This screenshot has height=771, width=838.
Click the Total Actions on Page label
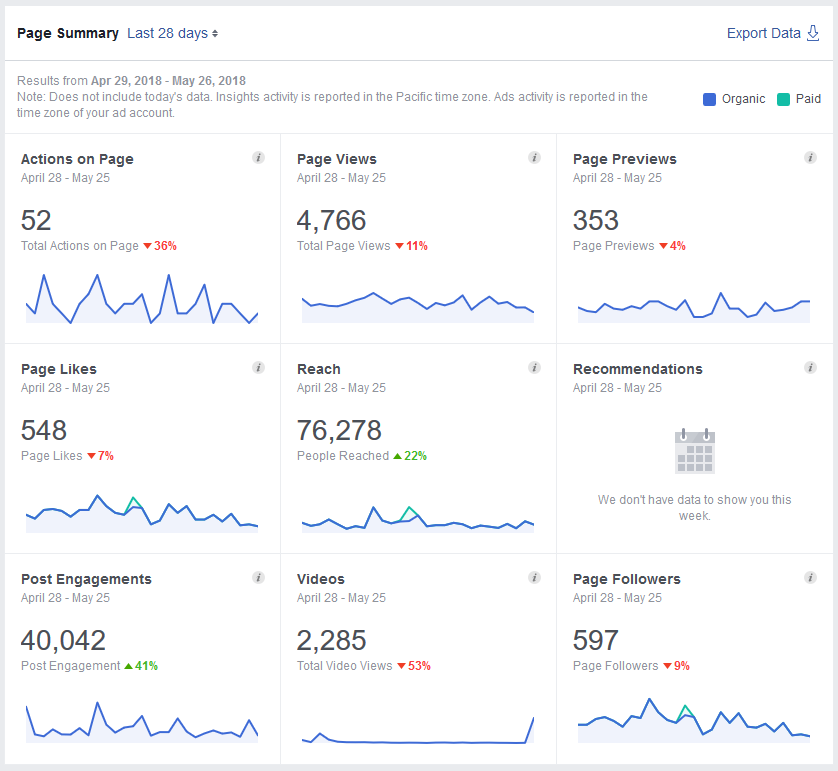click(x=80, y=246)
